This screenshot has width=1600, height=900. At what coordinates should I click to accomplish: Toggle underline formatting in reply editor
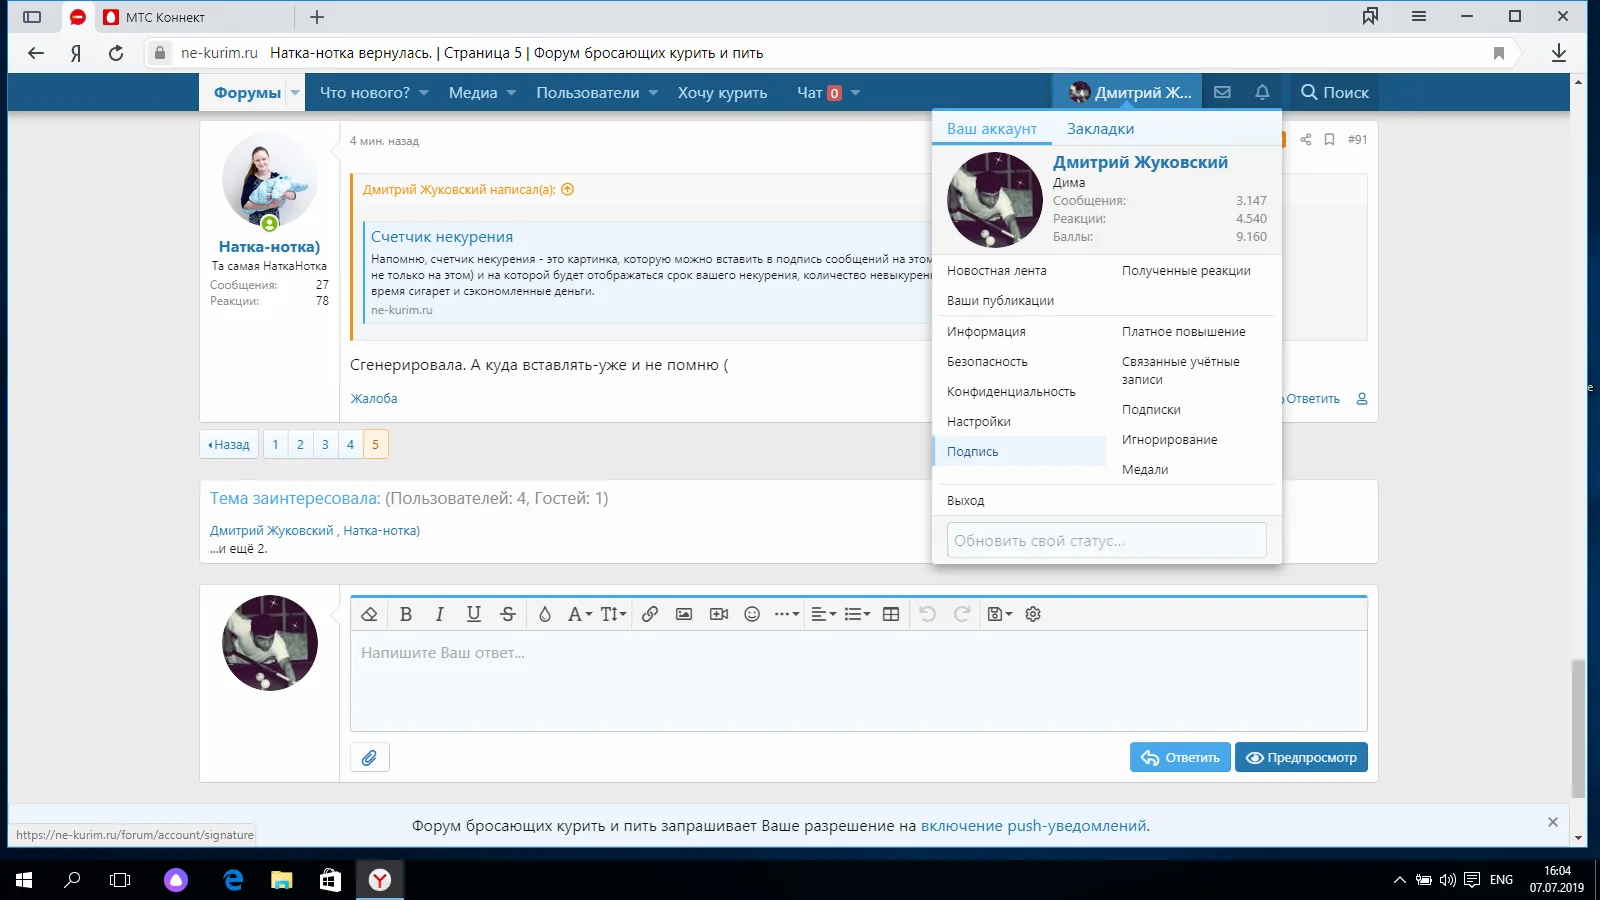tap(474, 614)
